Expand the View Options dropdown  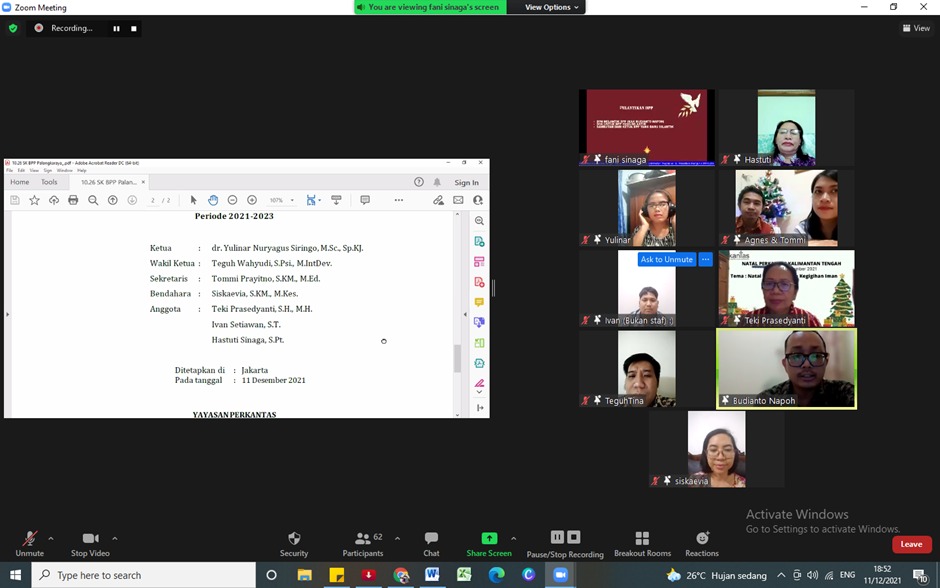coord(551,7)
